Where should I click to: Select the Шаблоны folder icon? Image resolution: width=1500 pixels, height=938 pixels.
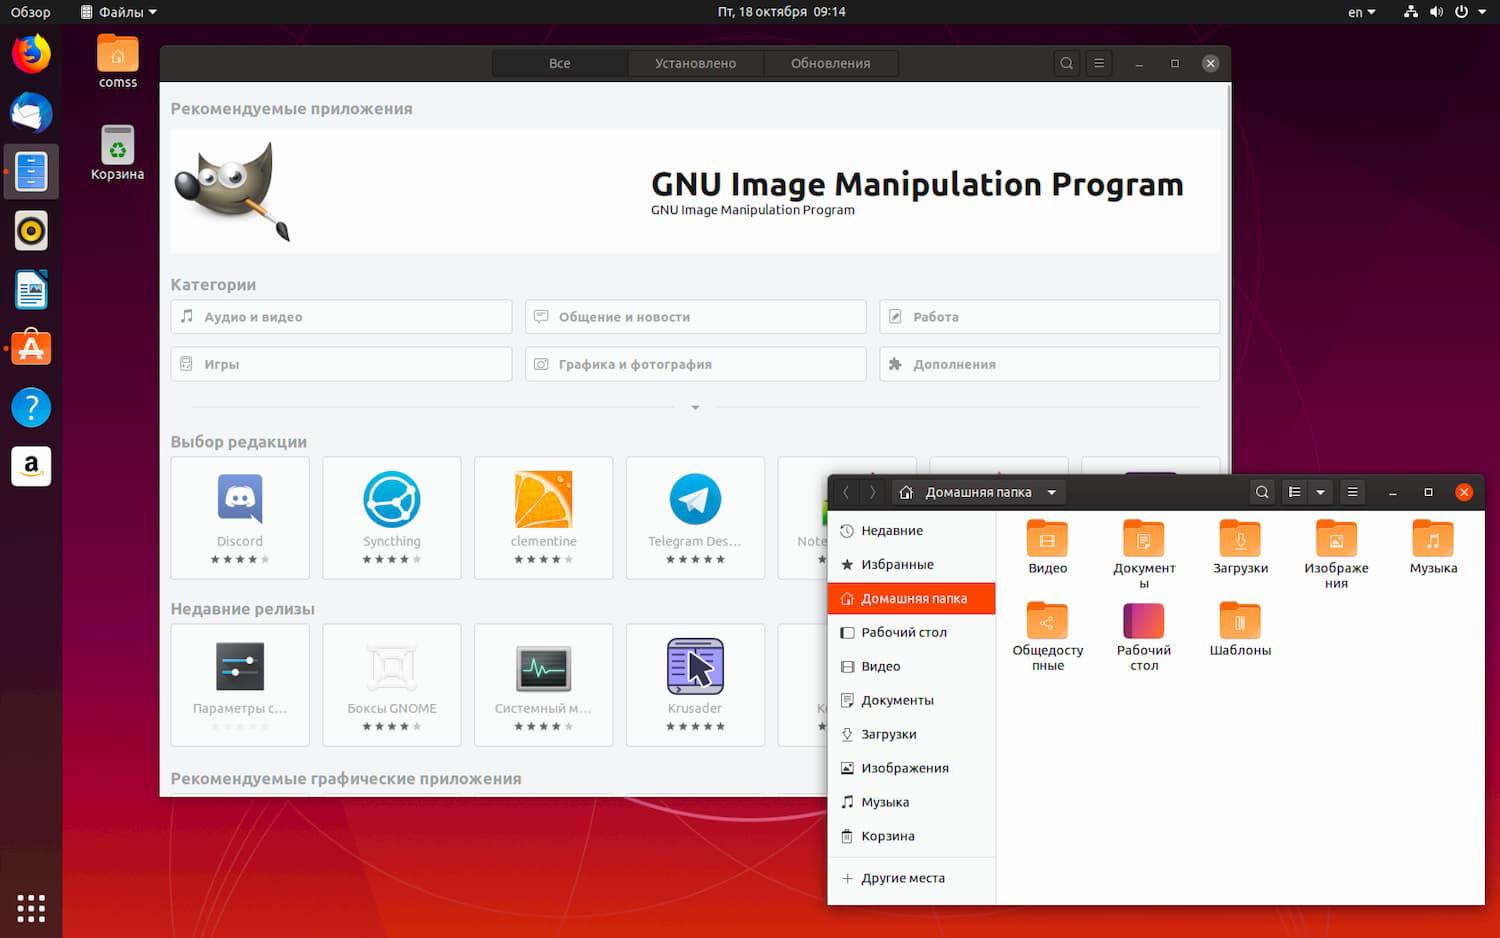(1240, 630)
